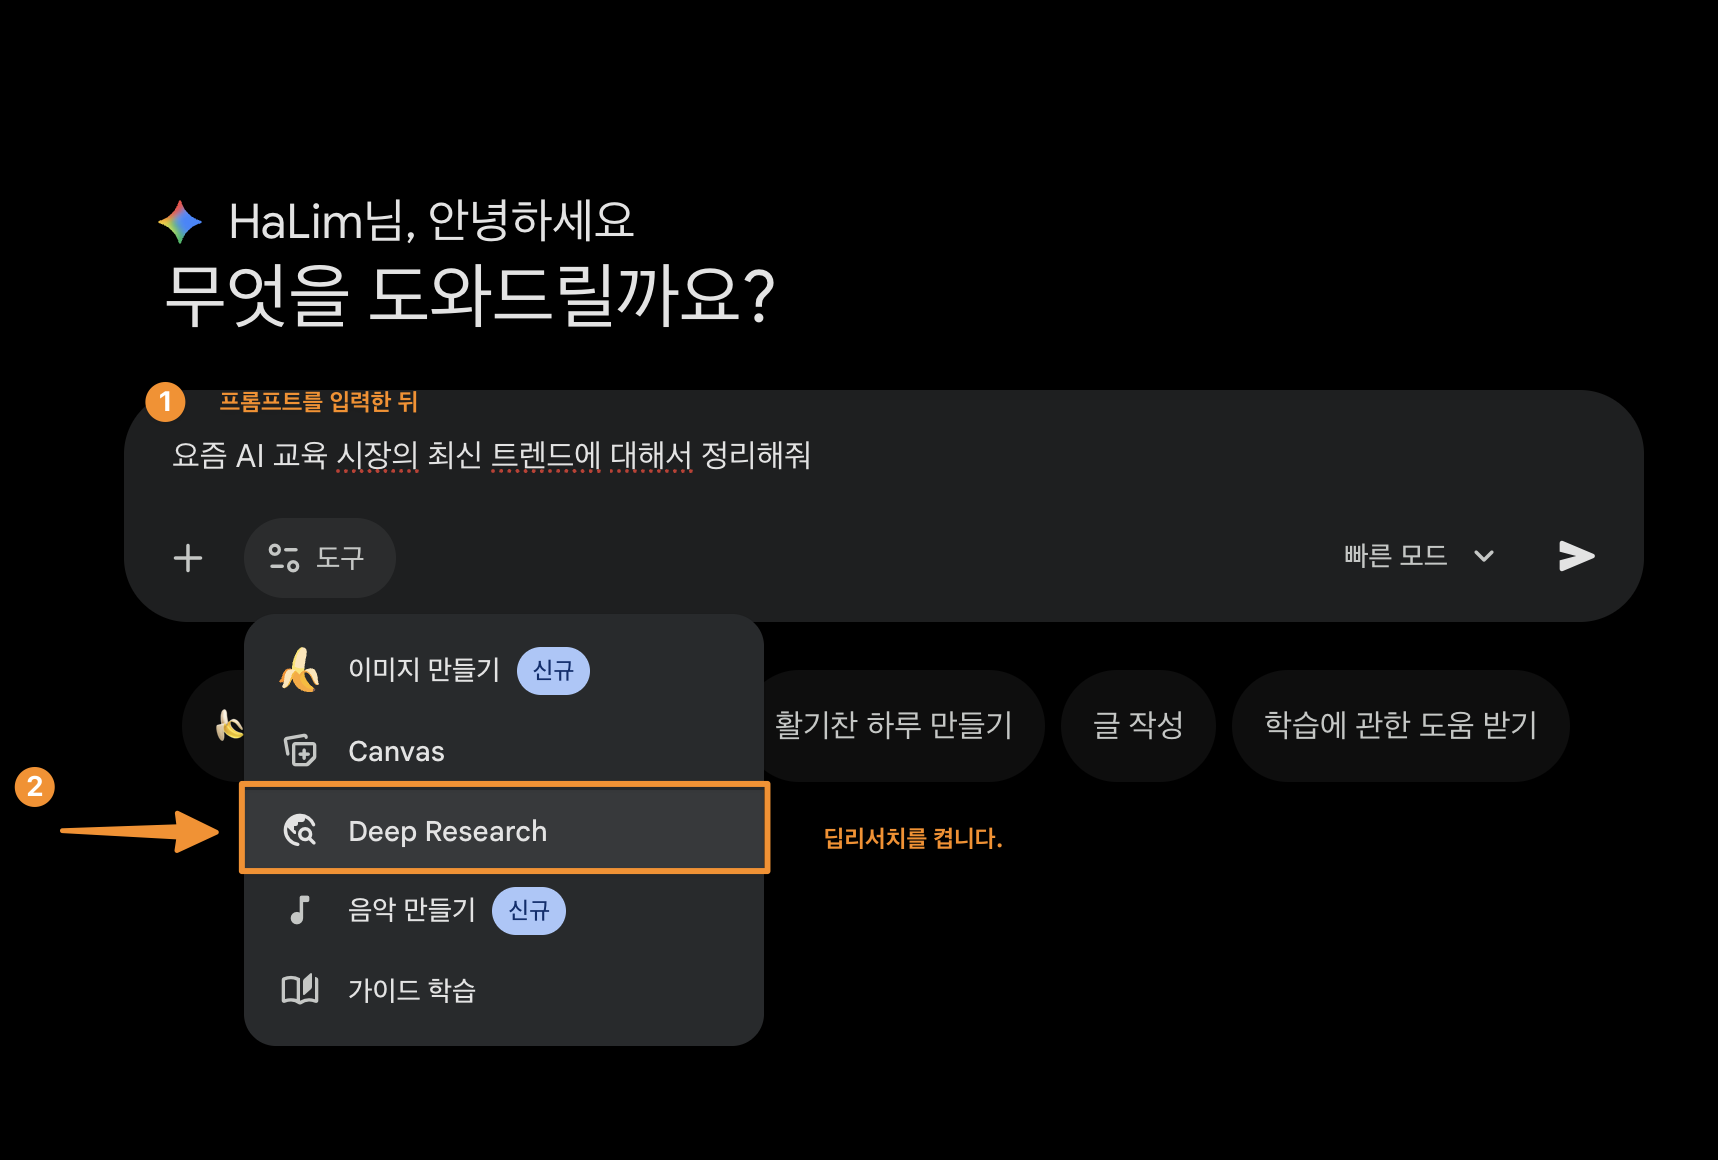Click the open book icon for 가이드 학습

tap(299, 990)
